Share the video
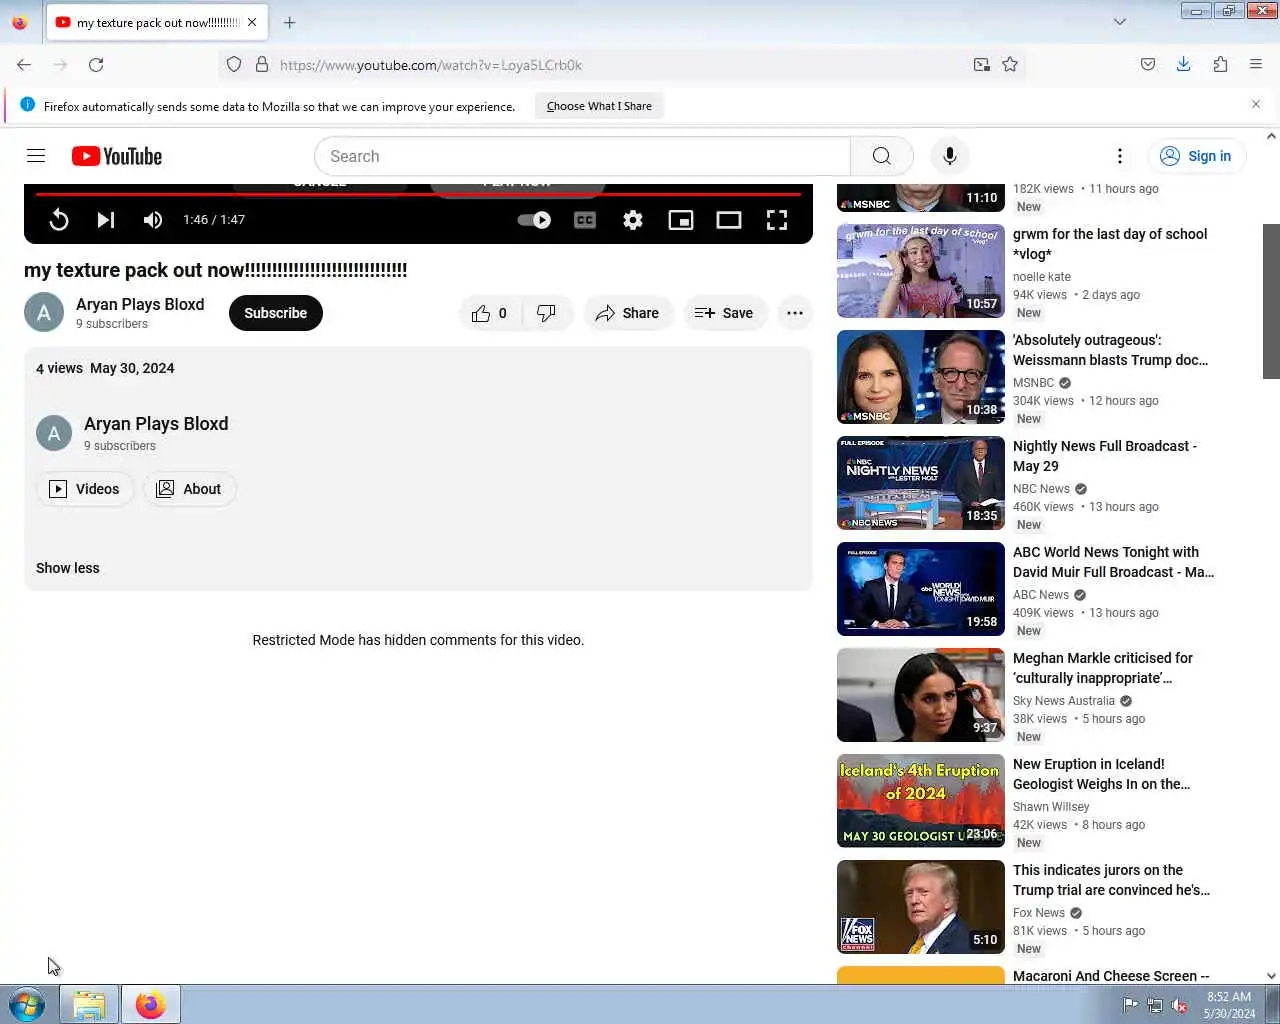The height and width of the screenshot is (1024, 1280). coord(628,313)
